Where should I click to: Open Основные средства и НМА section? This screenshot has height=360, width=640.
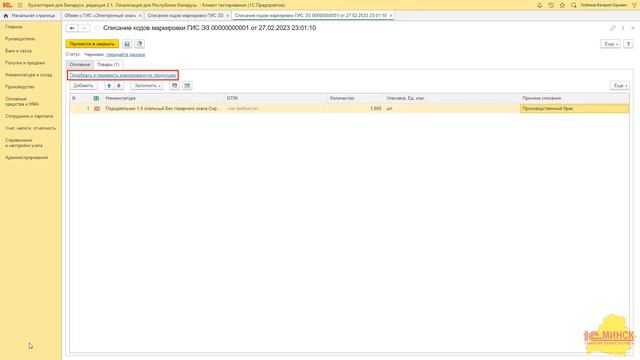coord(22,102)
